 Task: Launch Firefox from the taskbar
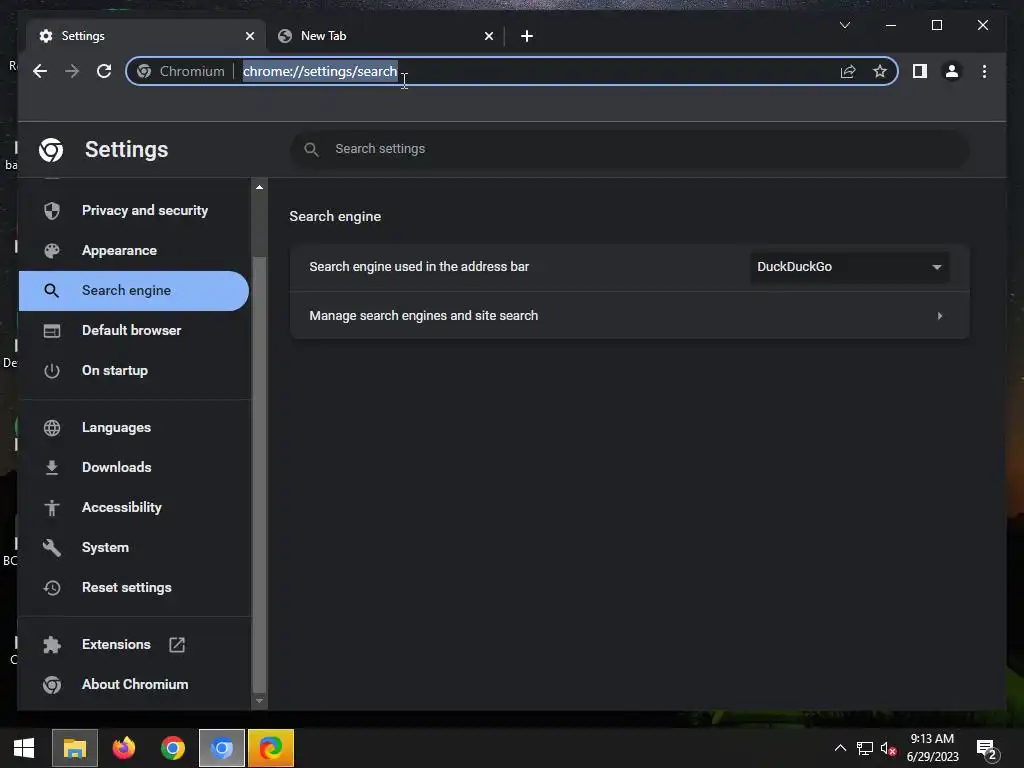coord(123,748)
